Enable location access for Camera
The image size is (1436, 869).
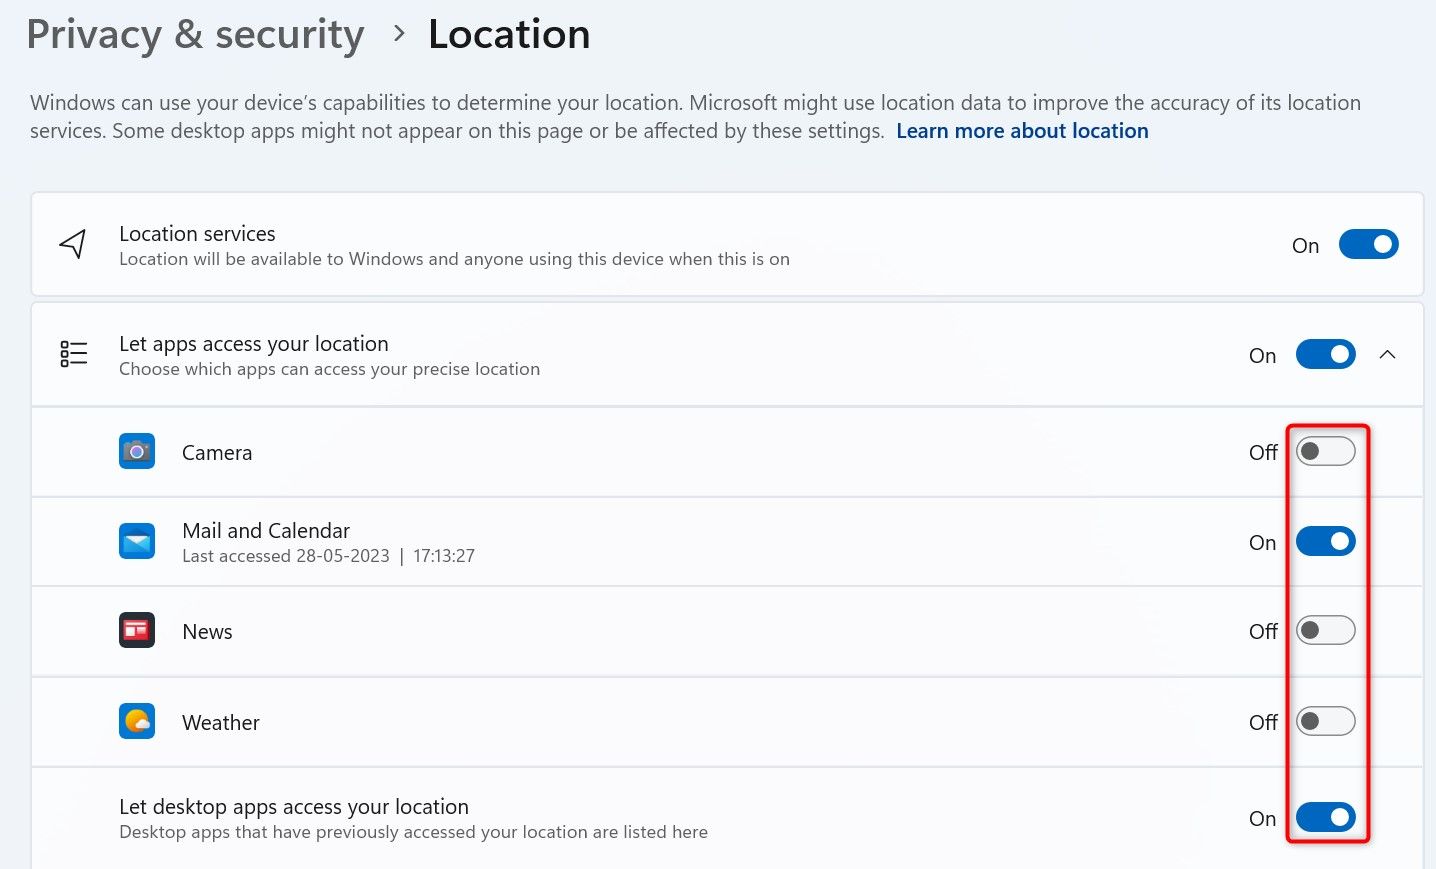pyautogui.click(x=1325, y=452)
